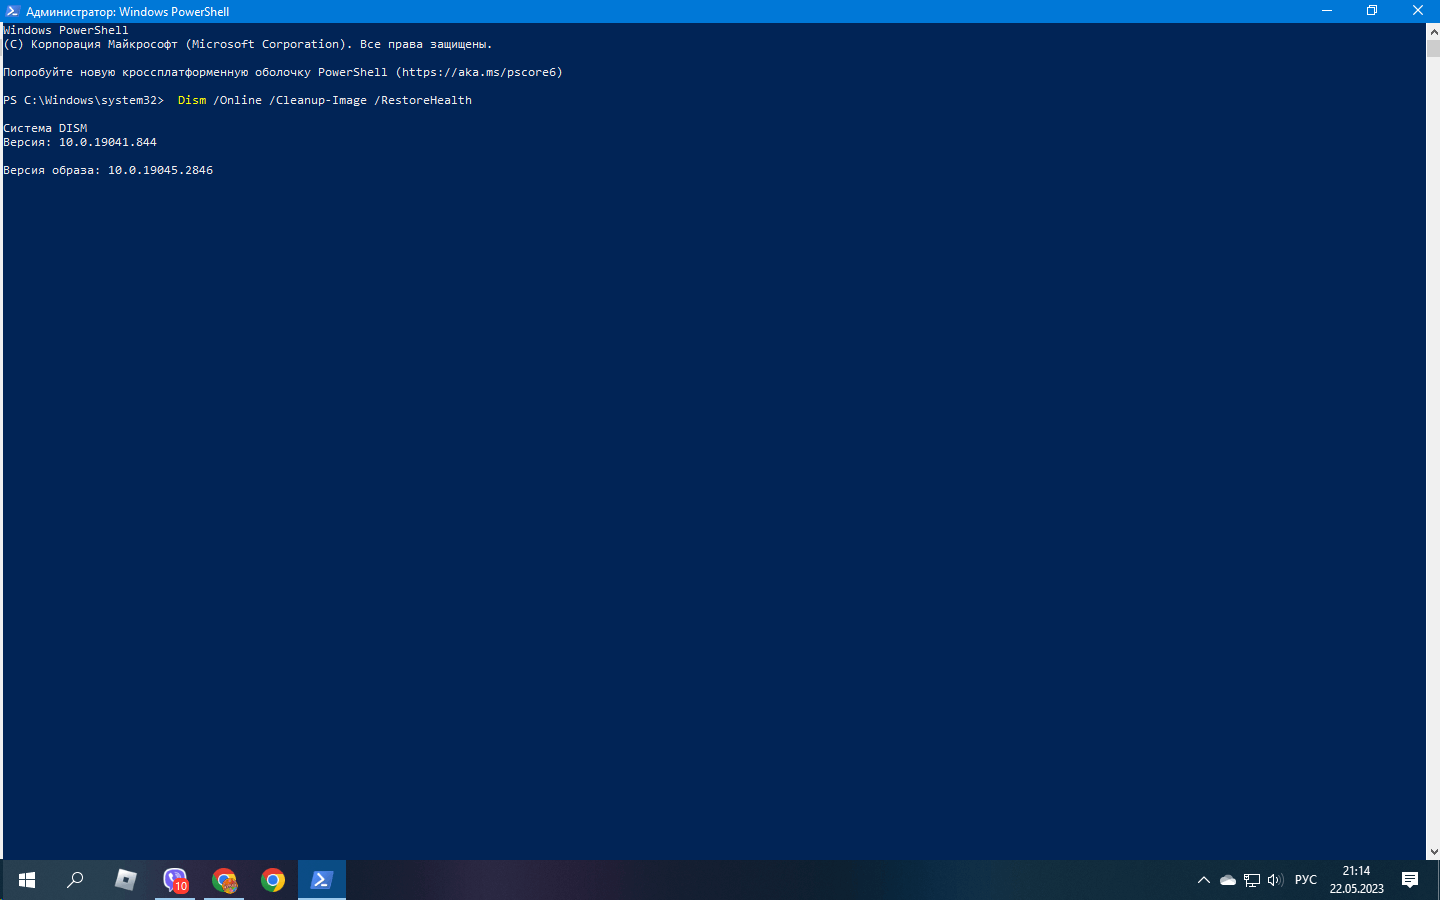
Task: Open the PowerShell window system menu icon
Action: [x=12, y=11]
